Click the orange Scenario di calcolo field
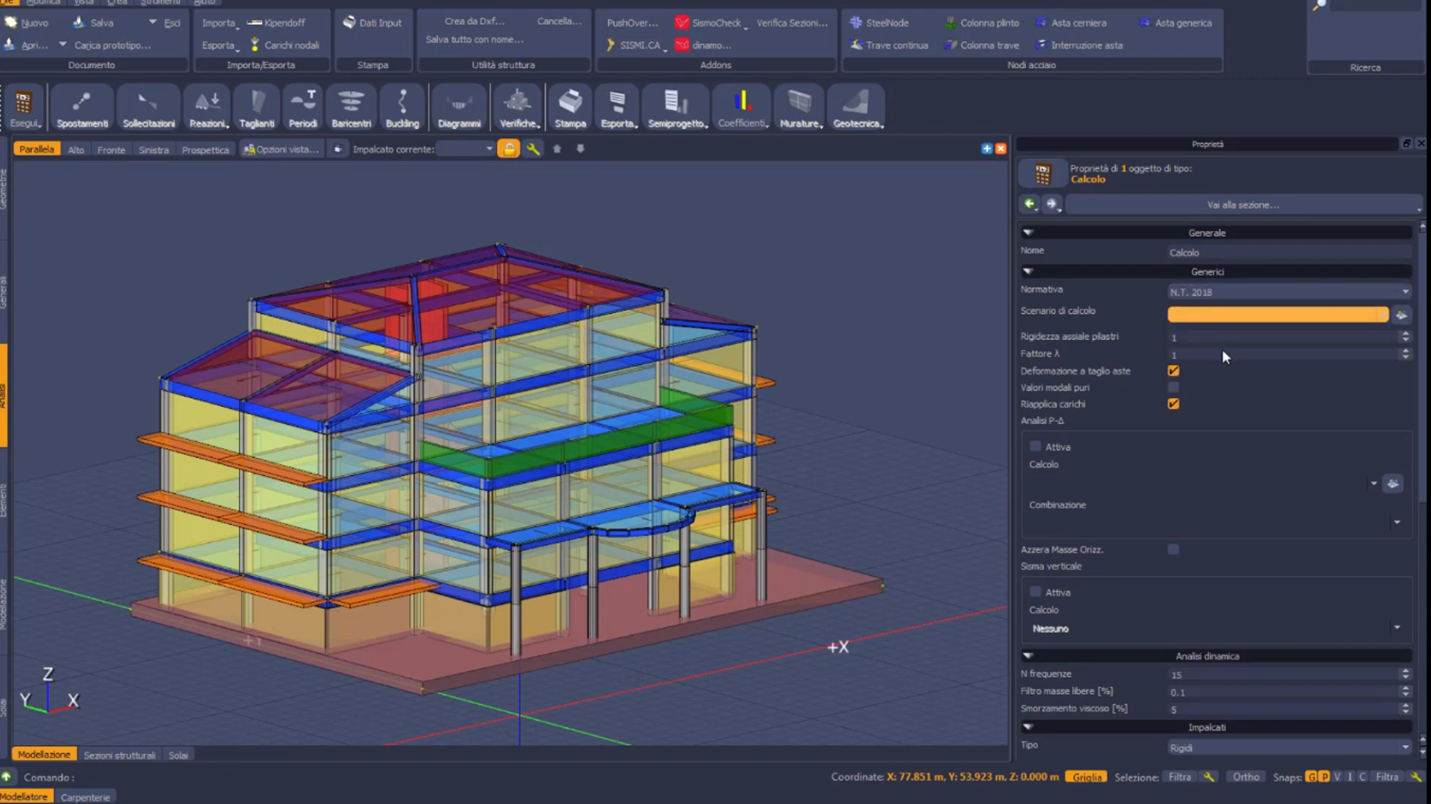This screenshot has width=1431, height=804. [x=1278, y=314]
